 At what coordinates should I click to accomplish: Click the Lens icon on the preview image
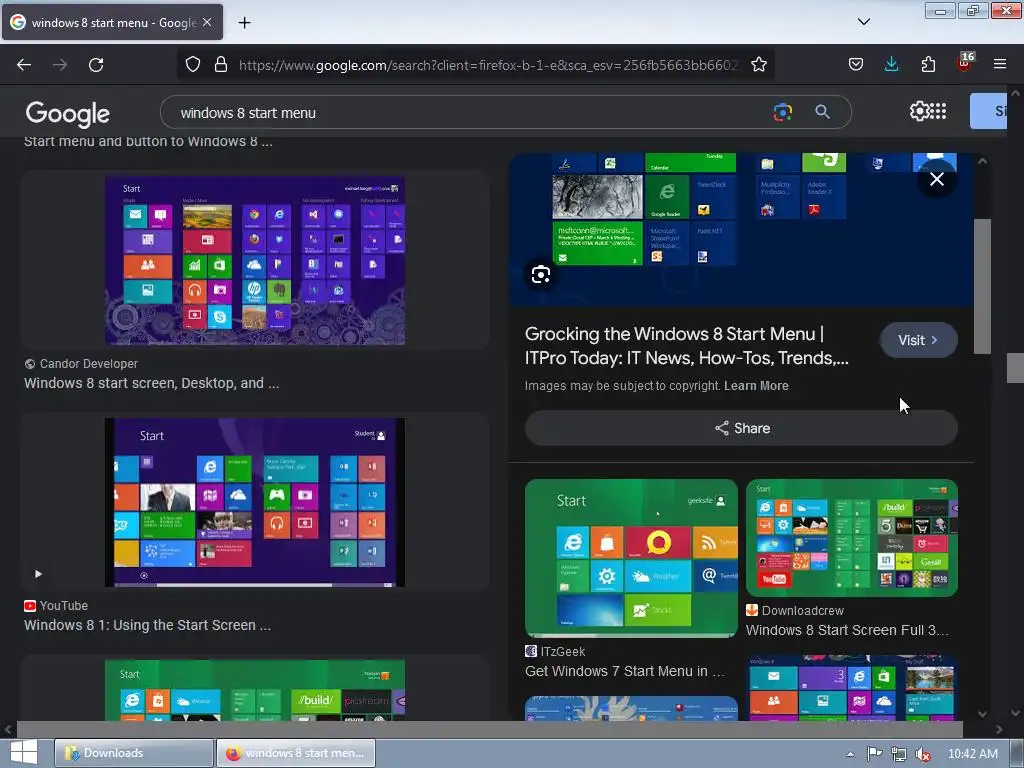pos(541,275)
